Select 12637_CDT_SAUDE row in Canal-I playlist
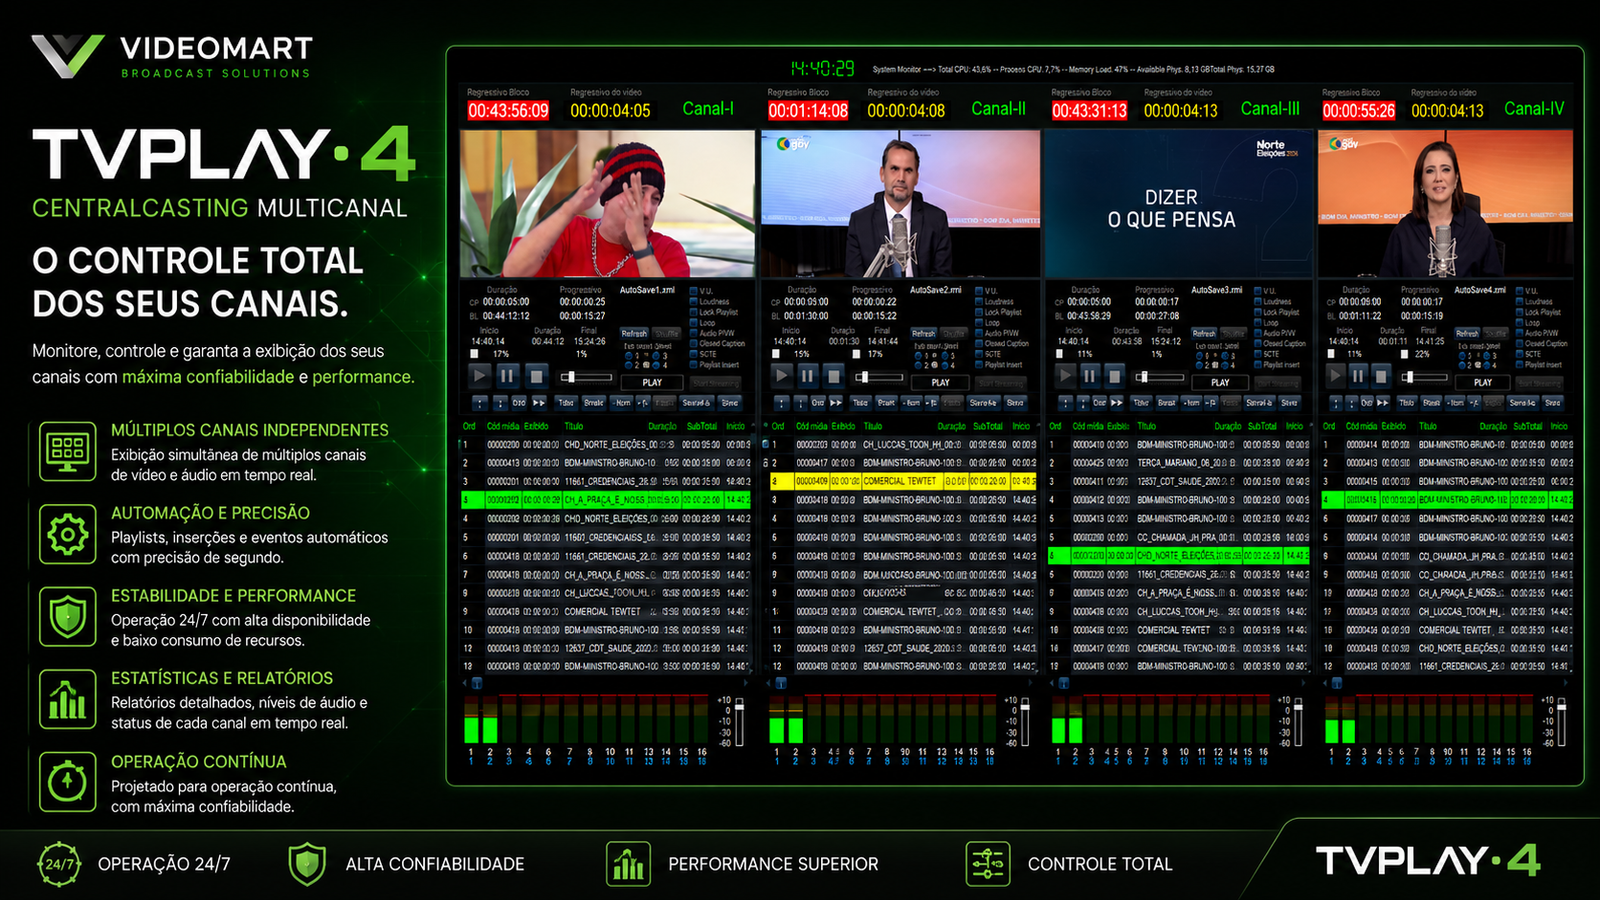 (x=606, y=648)
